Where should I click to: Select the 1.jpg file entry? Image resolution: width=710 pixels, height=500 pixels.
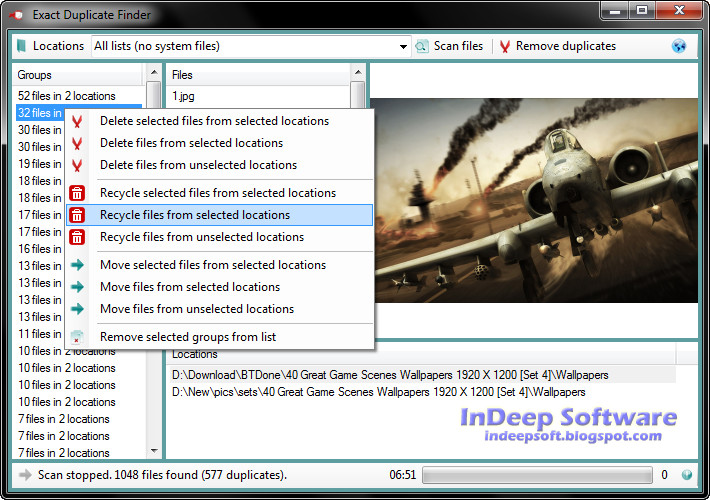click(183, 96)
